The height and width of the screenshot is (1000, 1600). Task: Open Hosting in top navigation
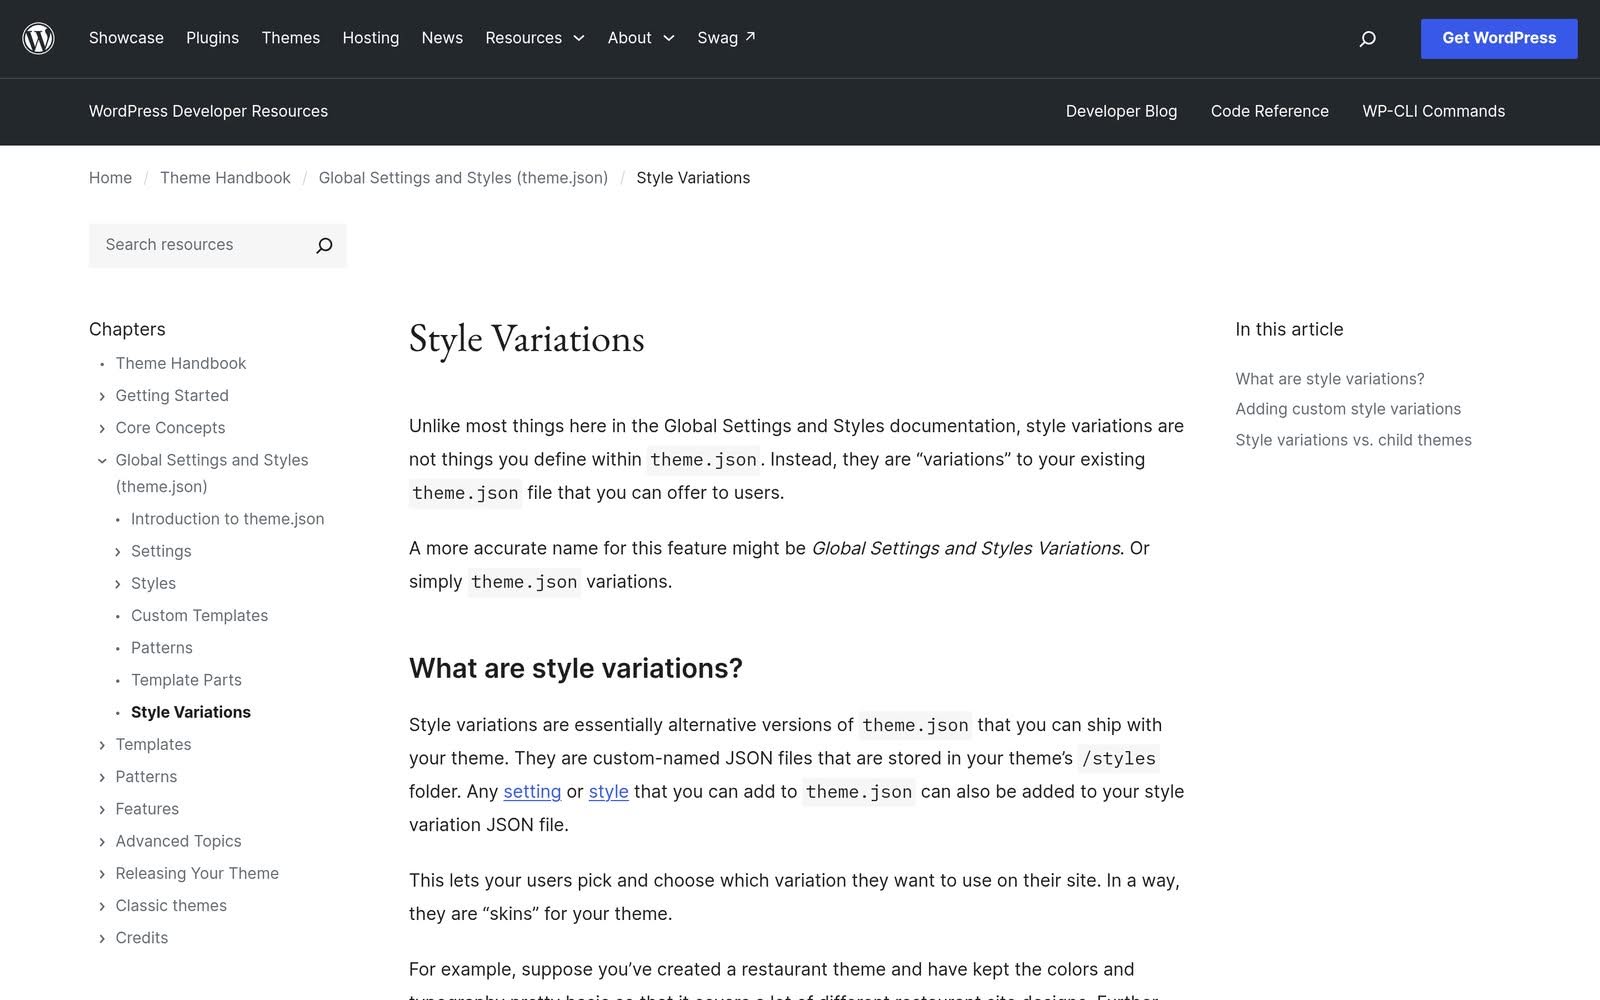[370, 38]
